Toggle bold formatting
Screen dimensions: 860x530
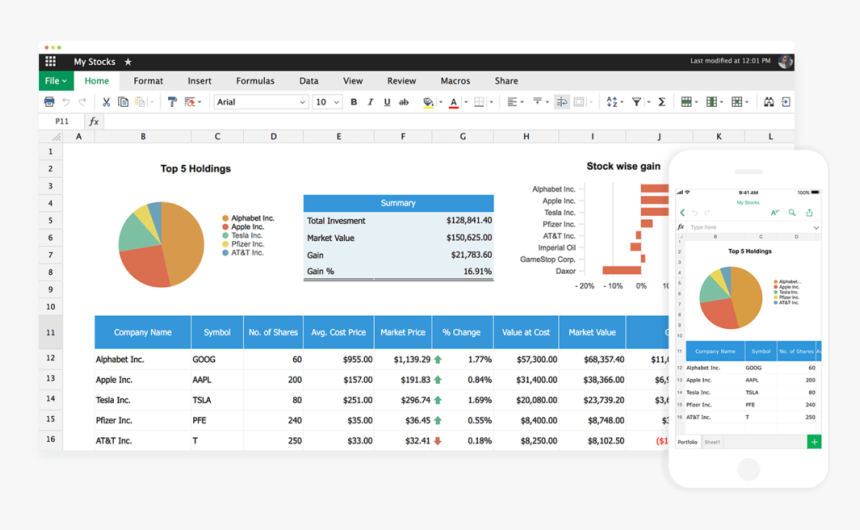coord(354,102)
